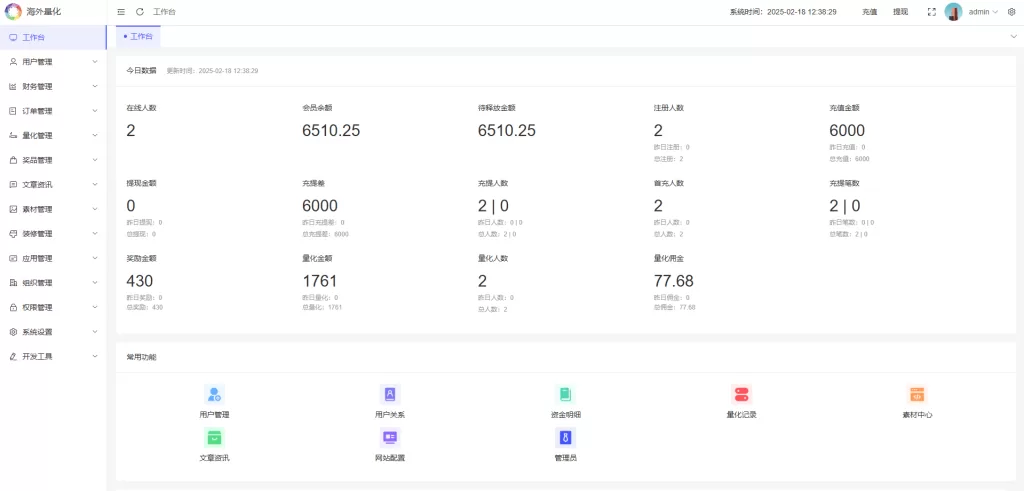Image resolution: width=1024 pixels, height=491 pixels.
Task: Click the 应用管理 icon in sidebar
Action: point(13,259)
